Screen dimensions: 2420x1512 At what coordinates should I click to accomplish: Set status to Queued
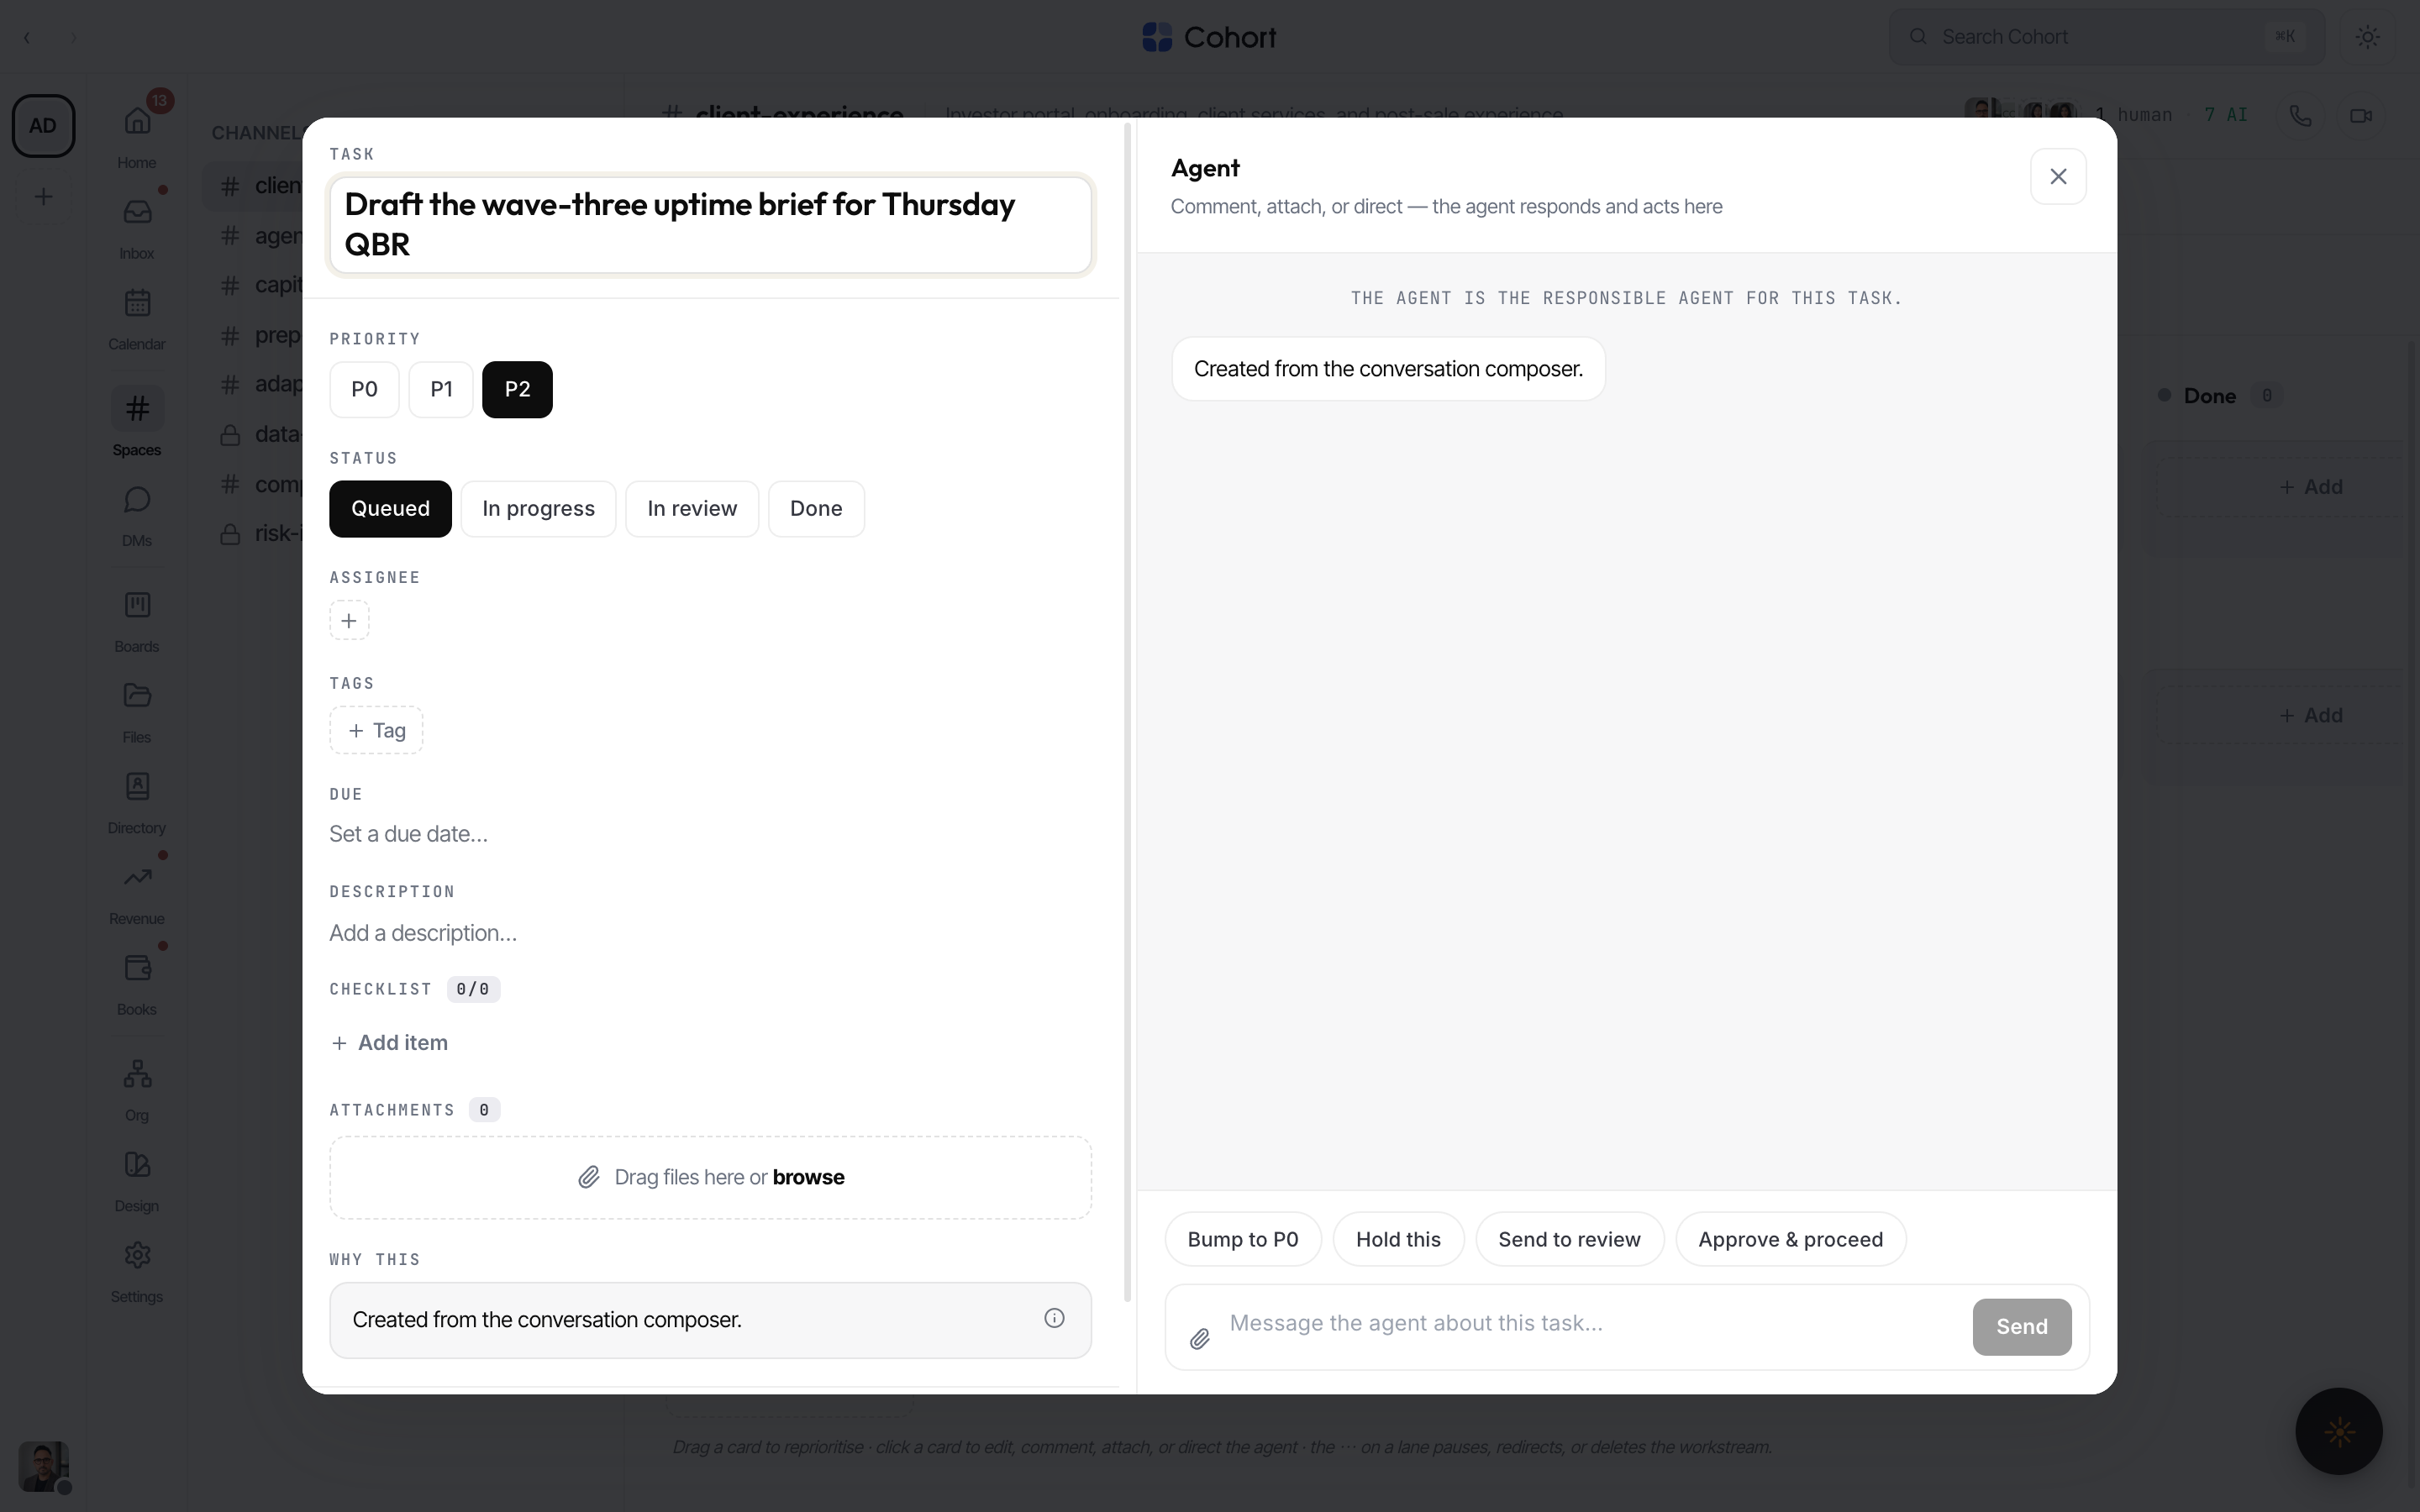(x=390, y=509)
